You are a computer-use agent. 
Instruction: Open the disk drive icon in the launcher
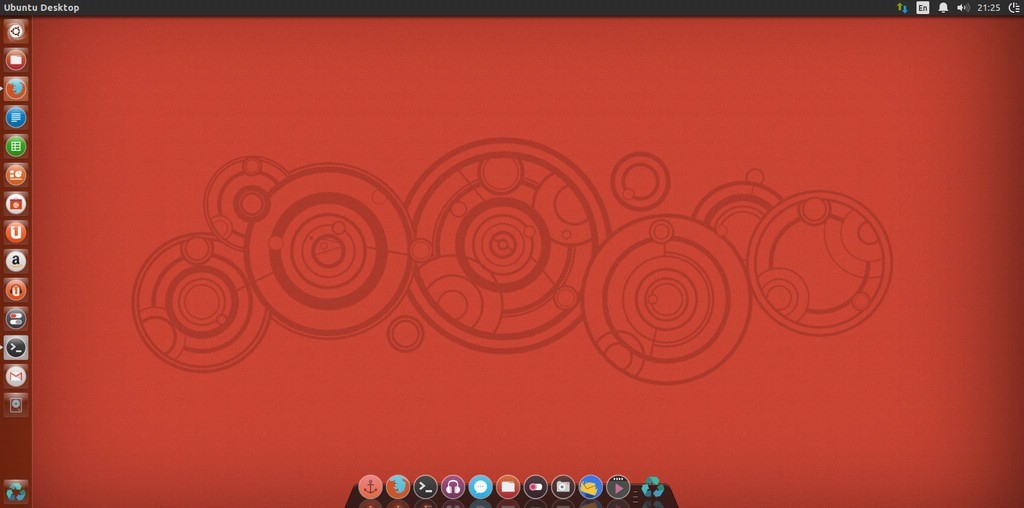pos(16,405)
